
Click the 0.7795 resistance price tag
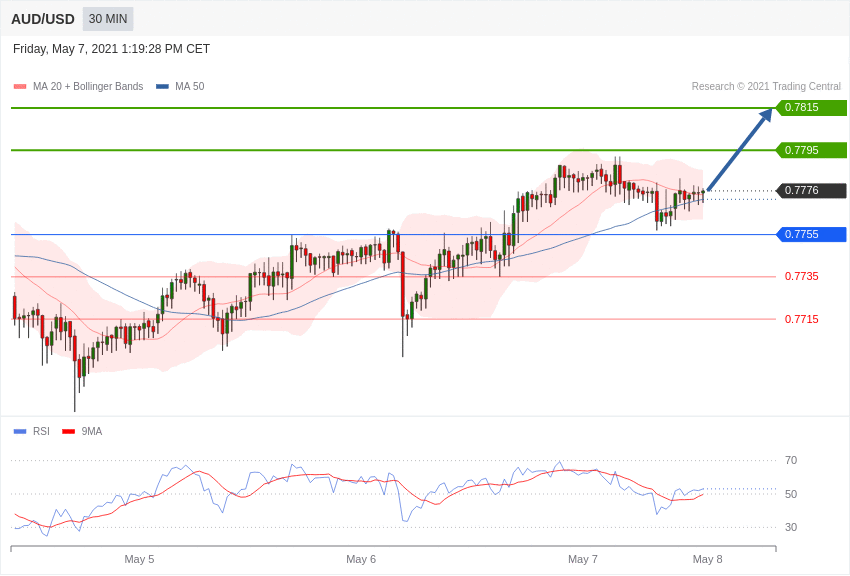click(x=811, y=150)
